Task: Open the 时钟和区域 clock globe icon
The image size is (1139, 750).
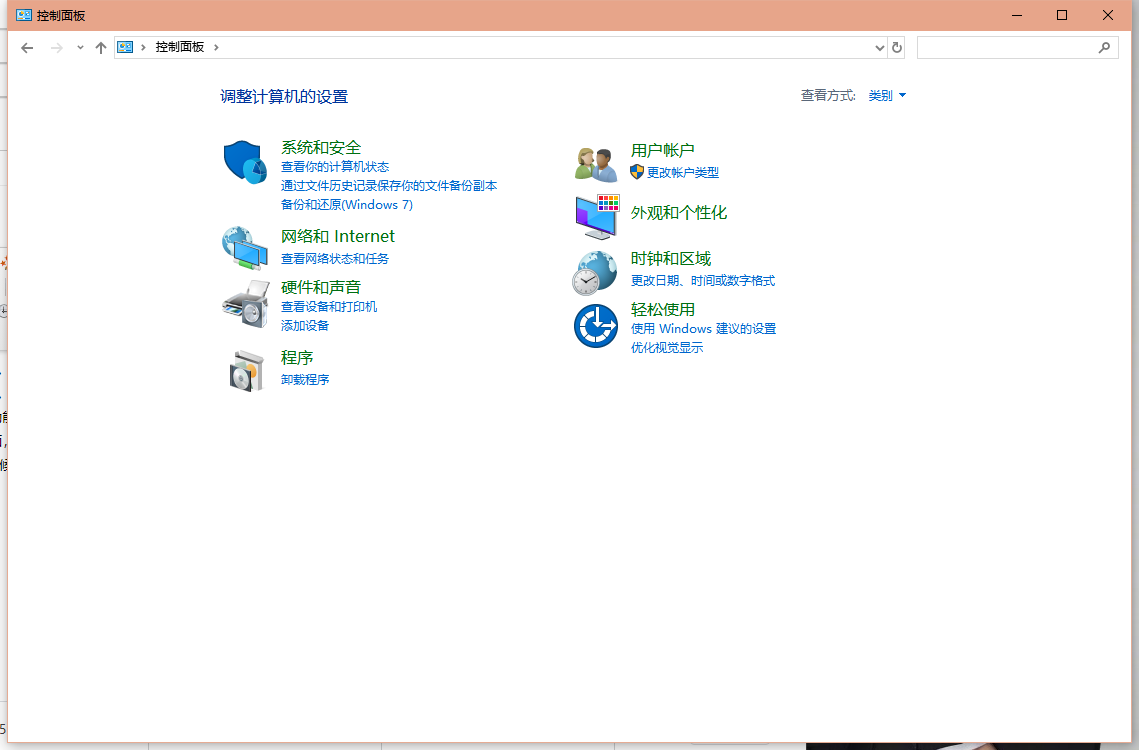Action: (595, 273)
